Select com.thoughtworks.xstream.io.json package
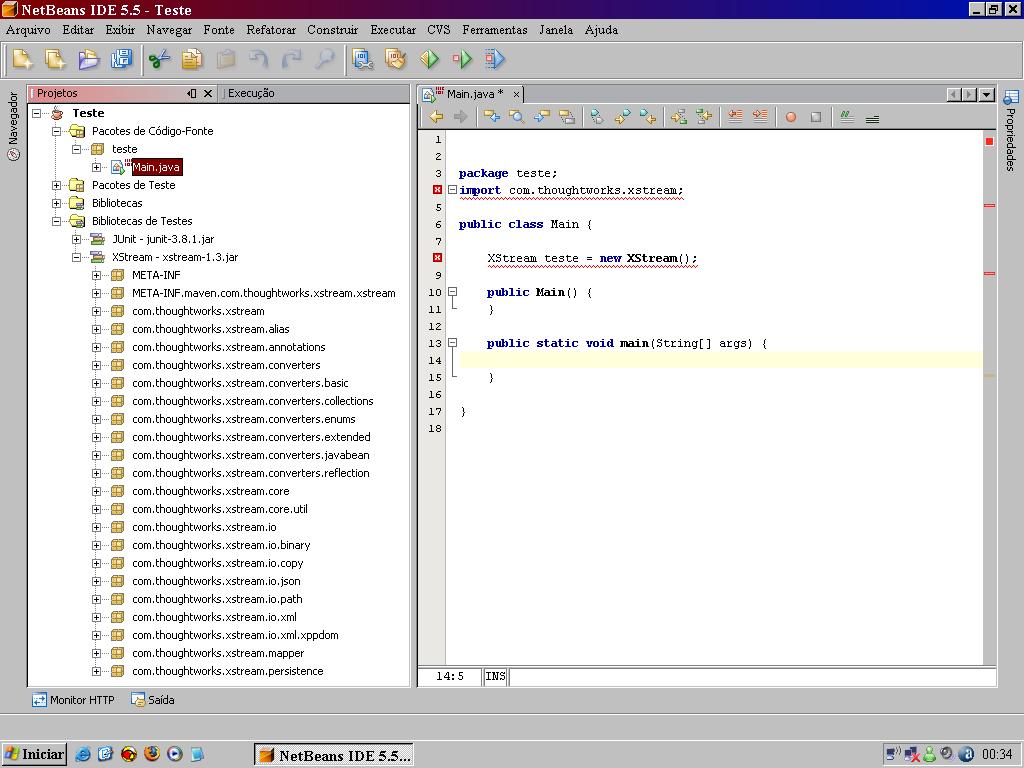Screen dimensions: 1024x768 pos(216,581)
